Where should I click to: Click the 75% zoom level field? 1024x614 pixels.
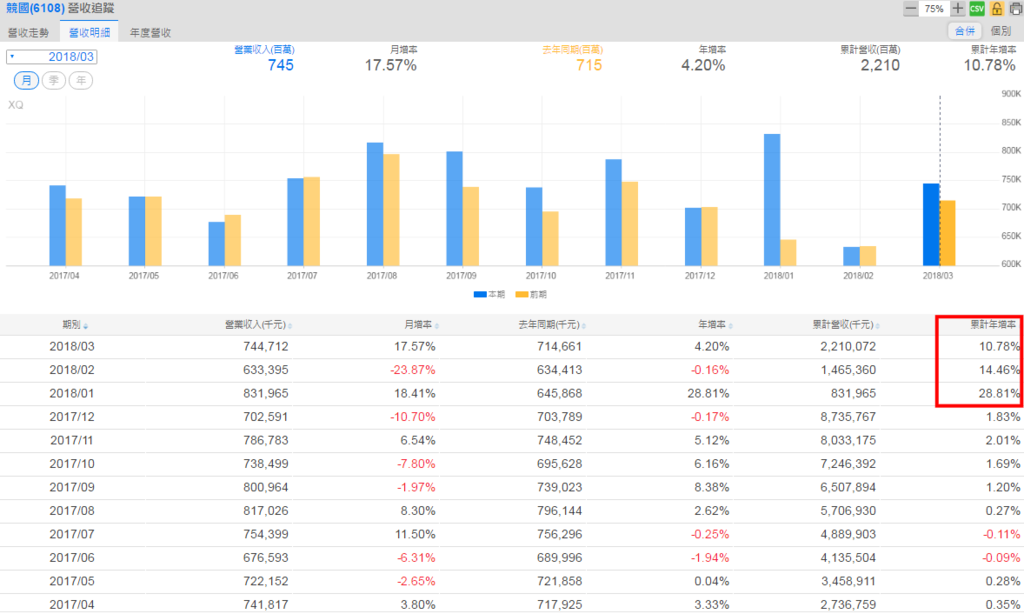point(934,8)
